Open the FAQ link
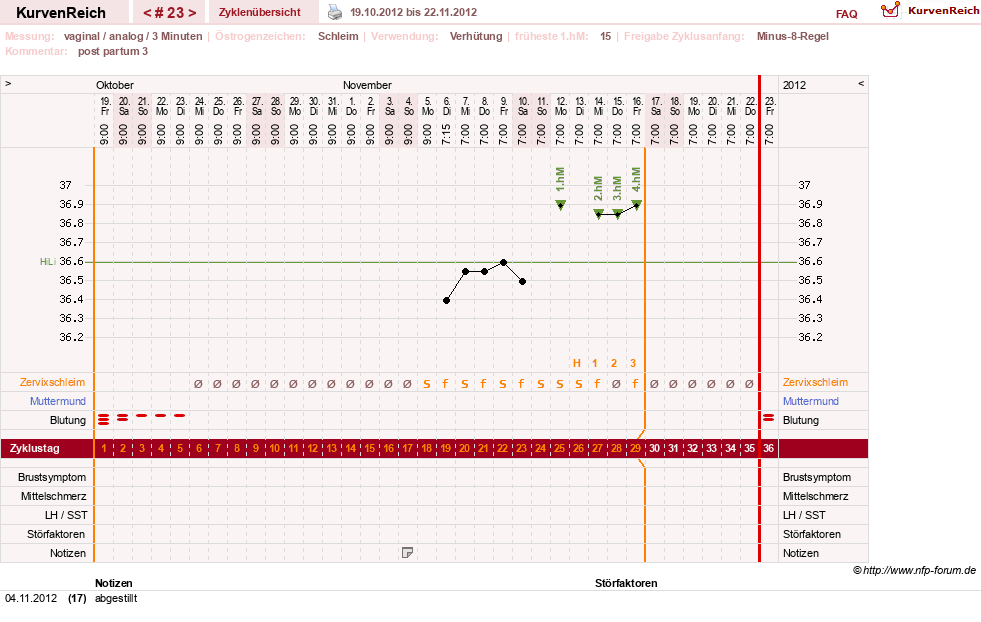981x622 pixels. click(x=846, y=14)
